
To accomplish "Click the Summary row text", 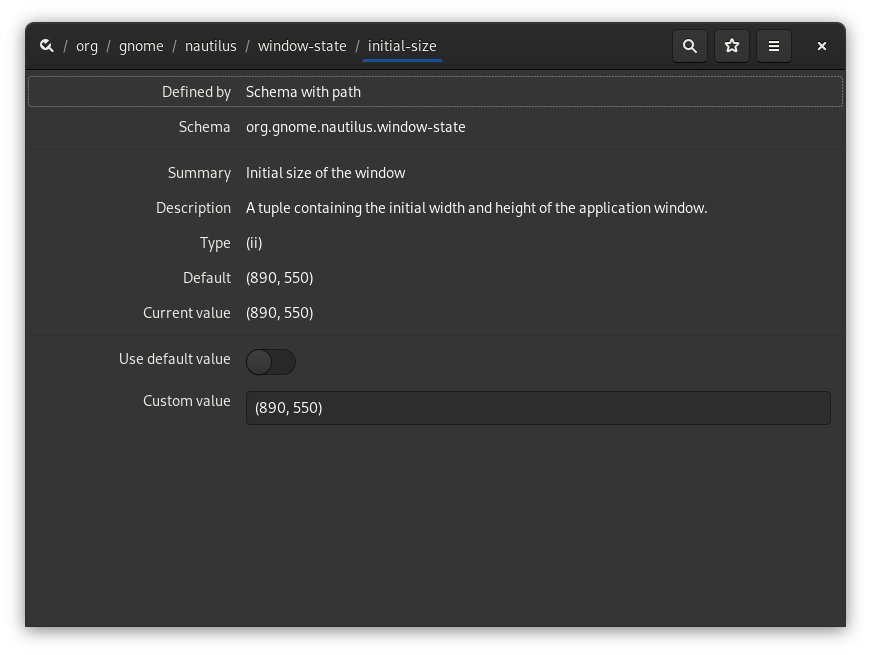I will [435, 172].
